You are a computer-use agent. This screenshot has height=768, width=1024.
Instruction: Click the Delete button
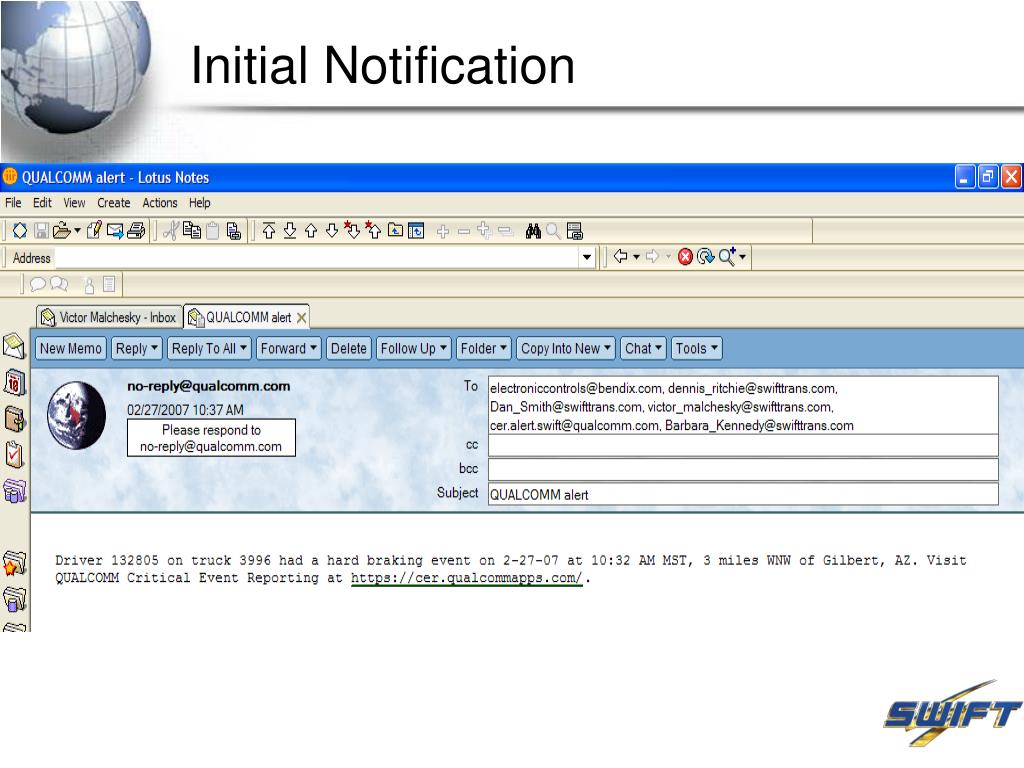pyautogui.click(x=349, y=349)
